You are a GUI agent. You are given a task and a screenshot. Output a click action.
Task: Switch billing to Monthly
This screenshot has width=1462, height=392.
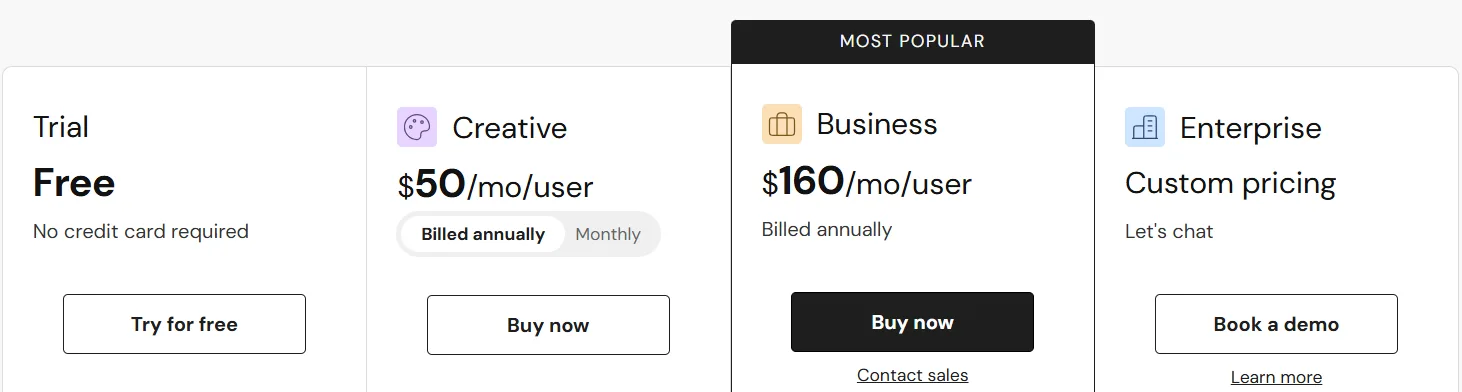(608, 234)
